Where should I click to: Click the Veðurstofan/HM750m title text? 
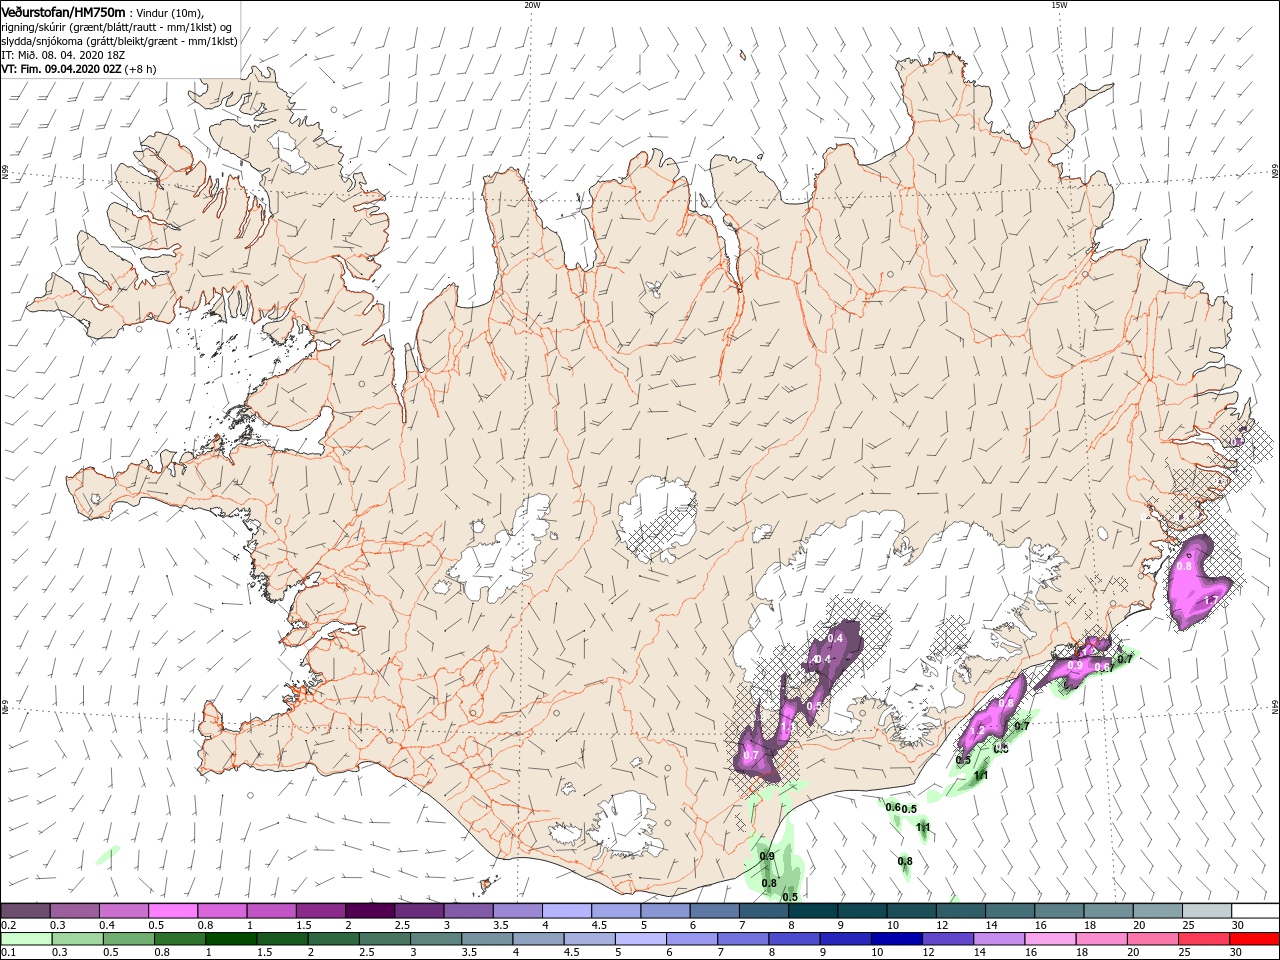click(64, 12)
